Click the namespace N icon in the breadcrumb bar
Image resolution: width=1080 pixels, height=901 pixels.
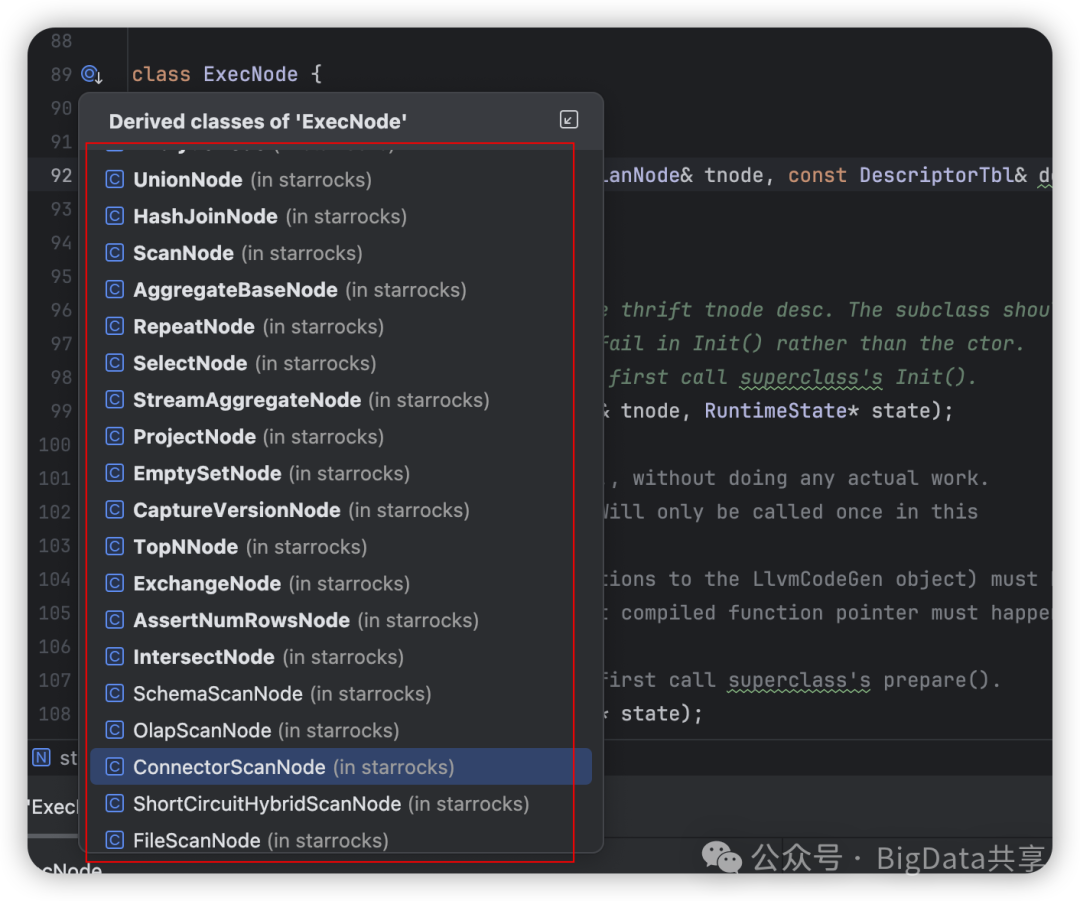click(41, 758)
